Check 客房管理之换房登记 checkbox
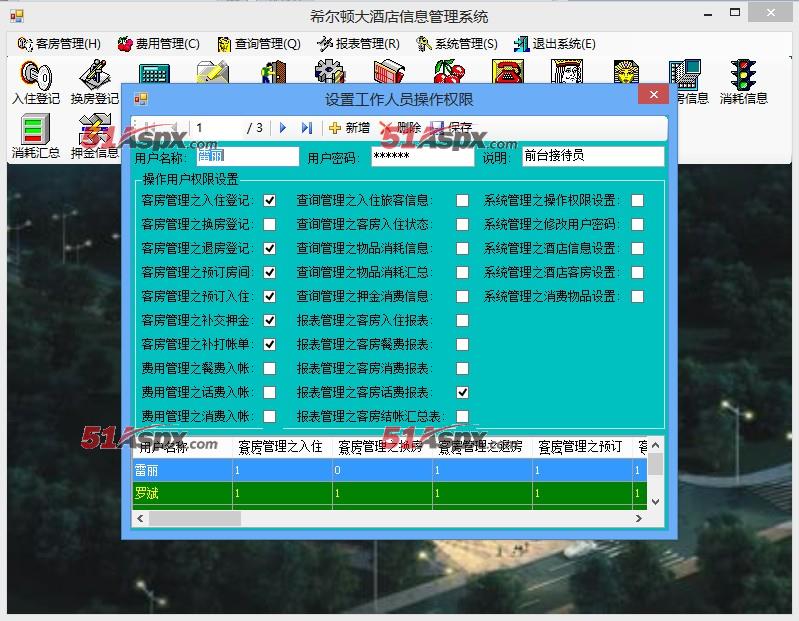Viewport: 799px width, 621px height. click(270, 225)
